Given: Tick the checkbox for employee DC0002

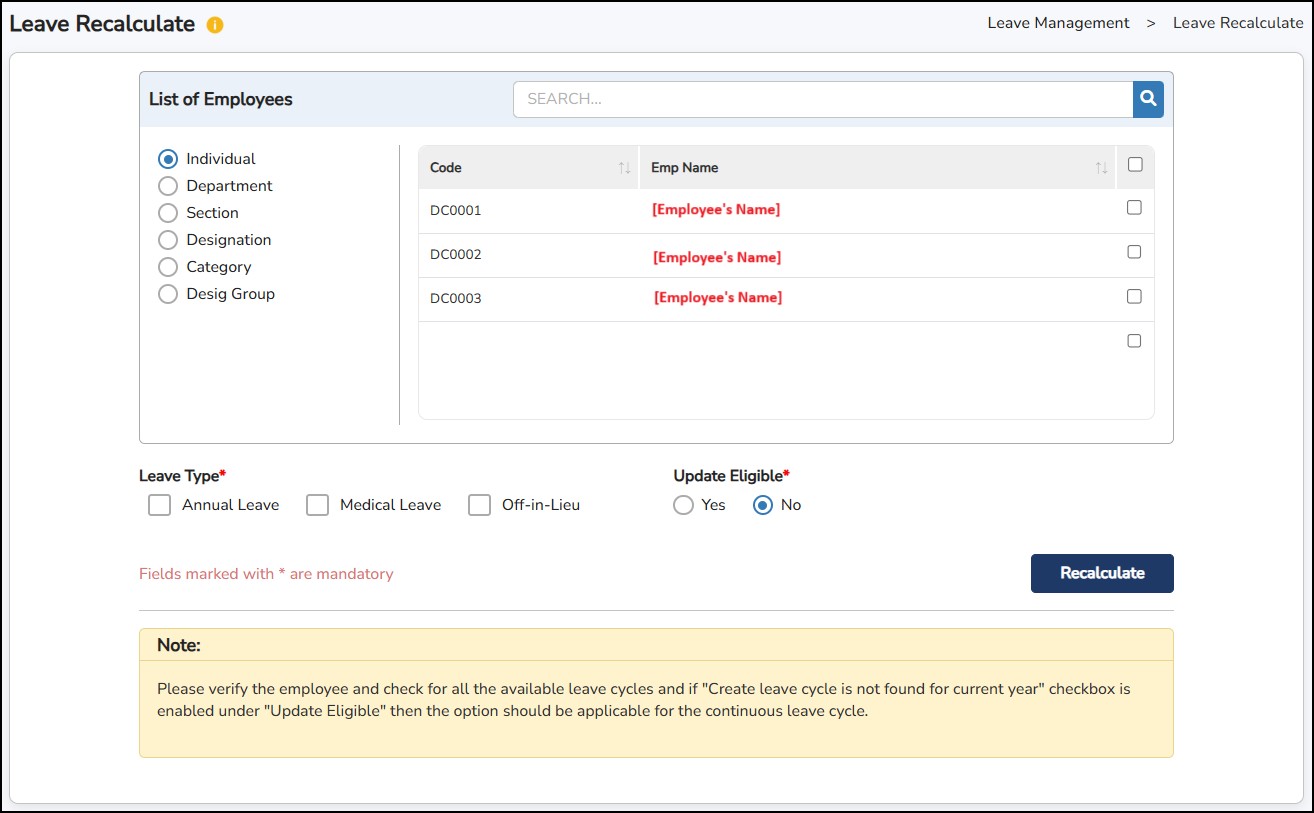Looking at the screenshot, I should [x=1134, y=252].
